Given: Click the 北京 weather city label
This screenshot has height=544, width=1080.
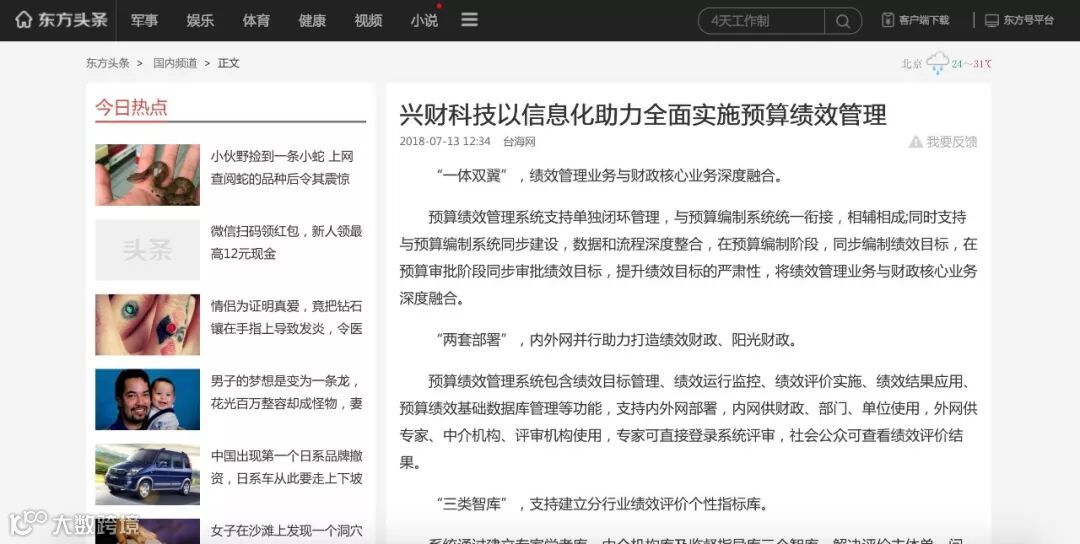Looking at the screenshot, I should click(x=911, y=63).
